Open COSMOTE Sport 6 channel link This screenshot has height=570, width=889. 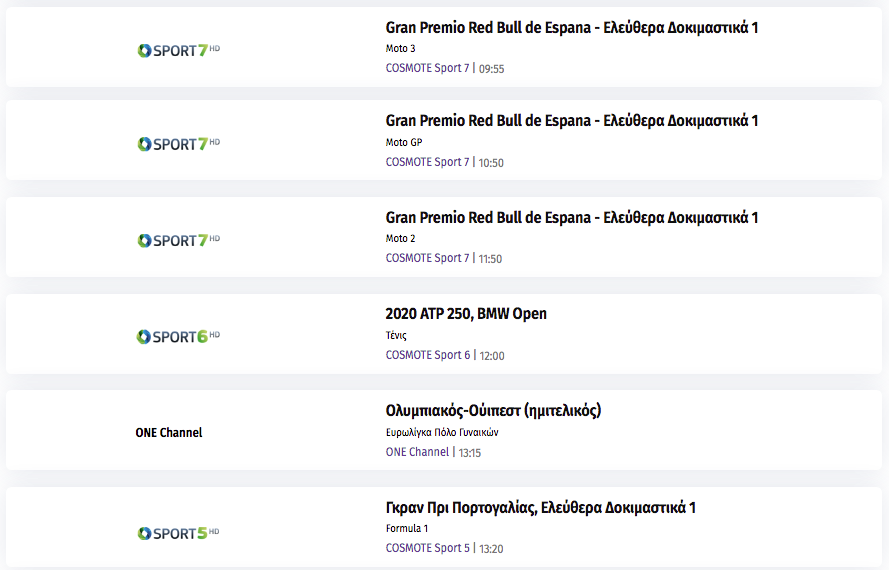428,355
